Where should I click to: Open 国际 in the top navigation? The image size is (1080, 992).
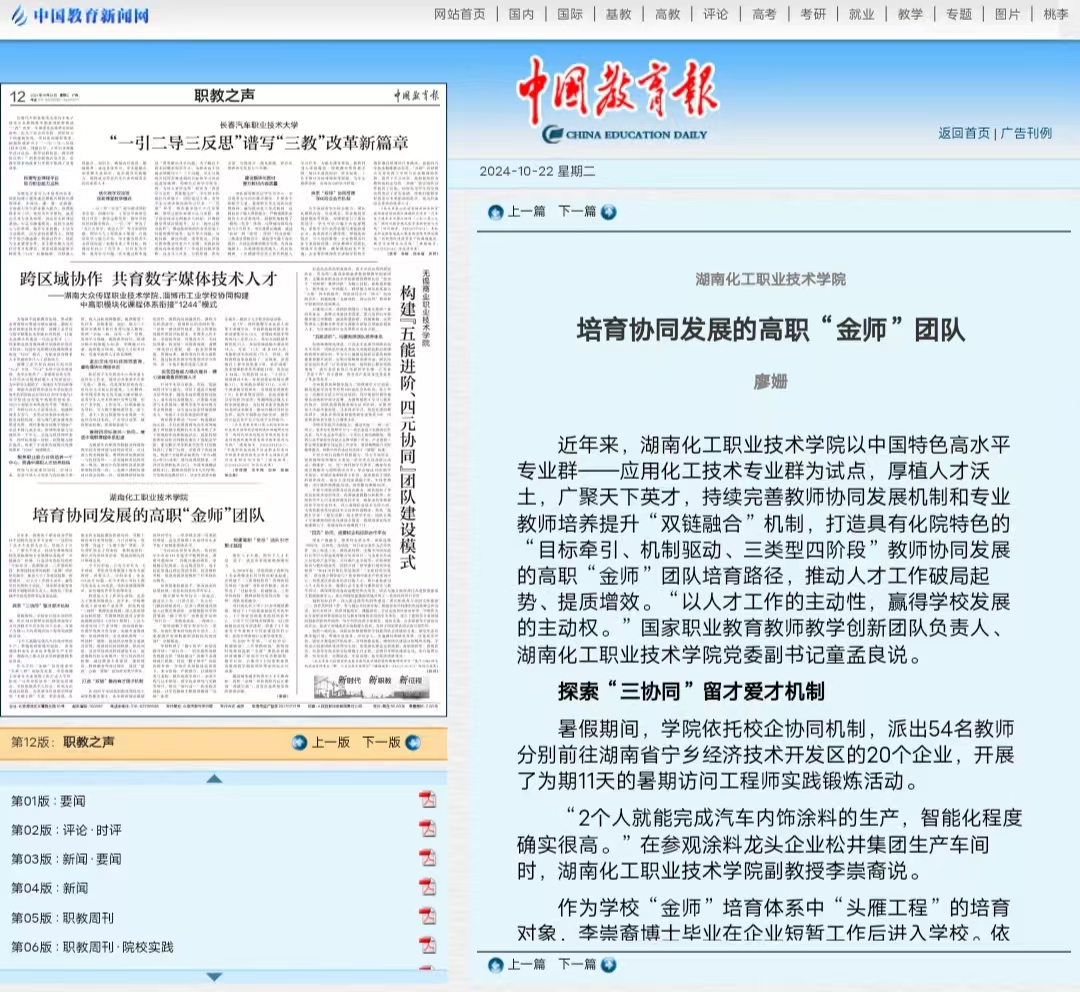tap(570, 14)
